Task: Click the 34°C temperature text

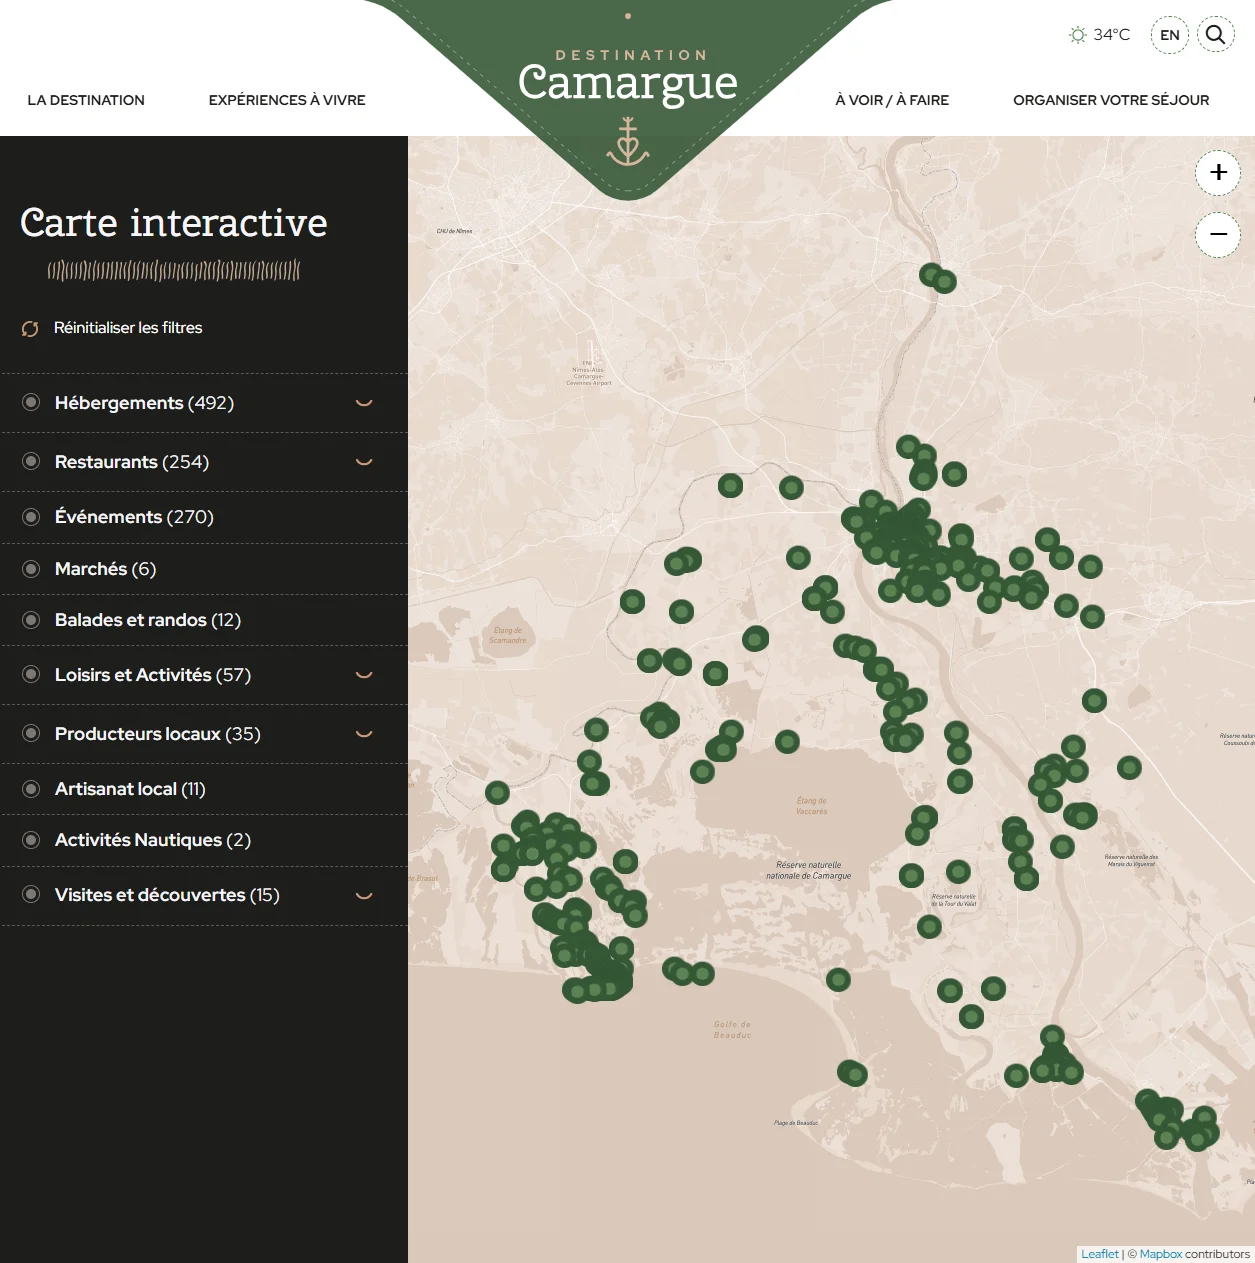Action: click(1111, 35)
